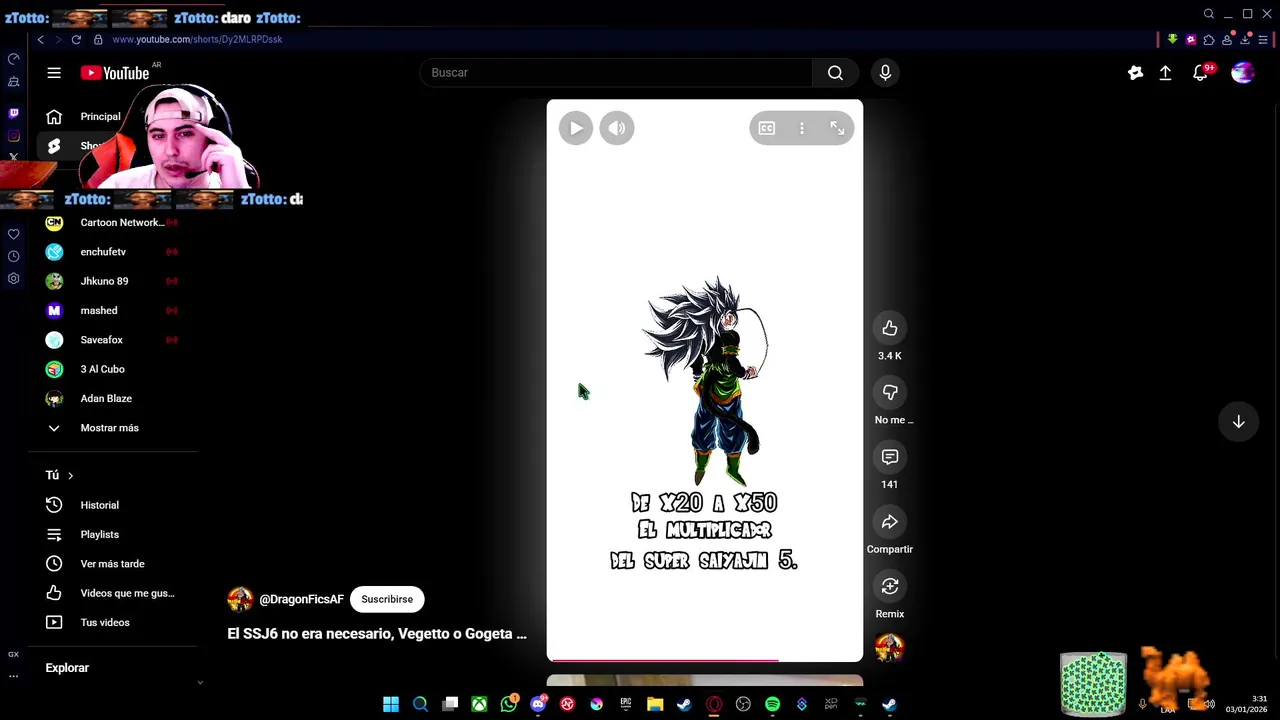The image size is (1280, 720).
Task: Like the short with thumbs up
Action: pyautogui.click(x=890, y=328)
